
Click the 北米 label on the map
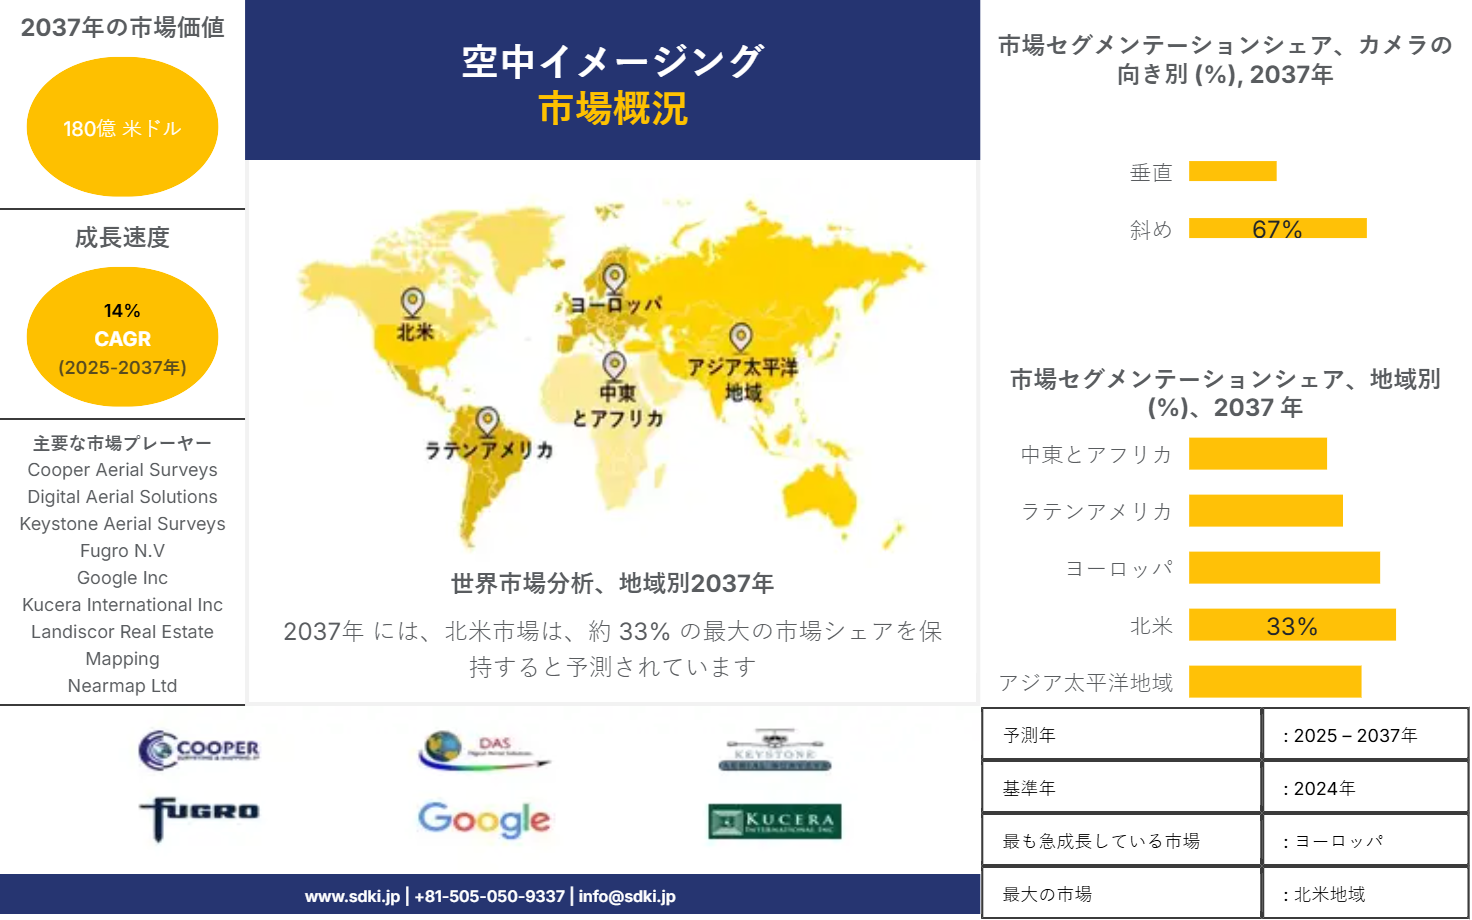click(x=415, y=331)
